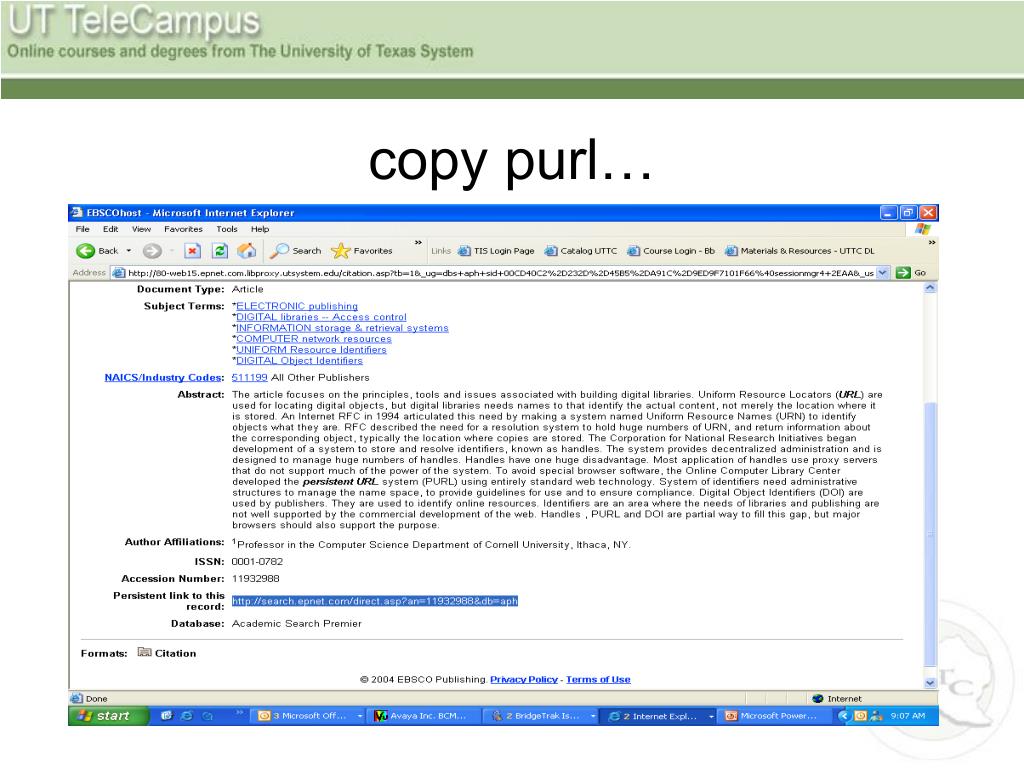The image size is (1024, 768).
Task: Open the Privacy Policy link
Action: [524, 679]
